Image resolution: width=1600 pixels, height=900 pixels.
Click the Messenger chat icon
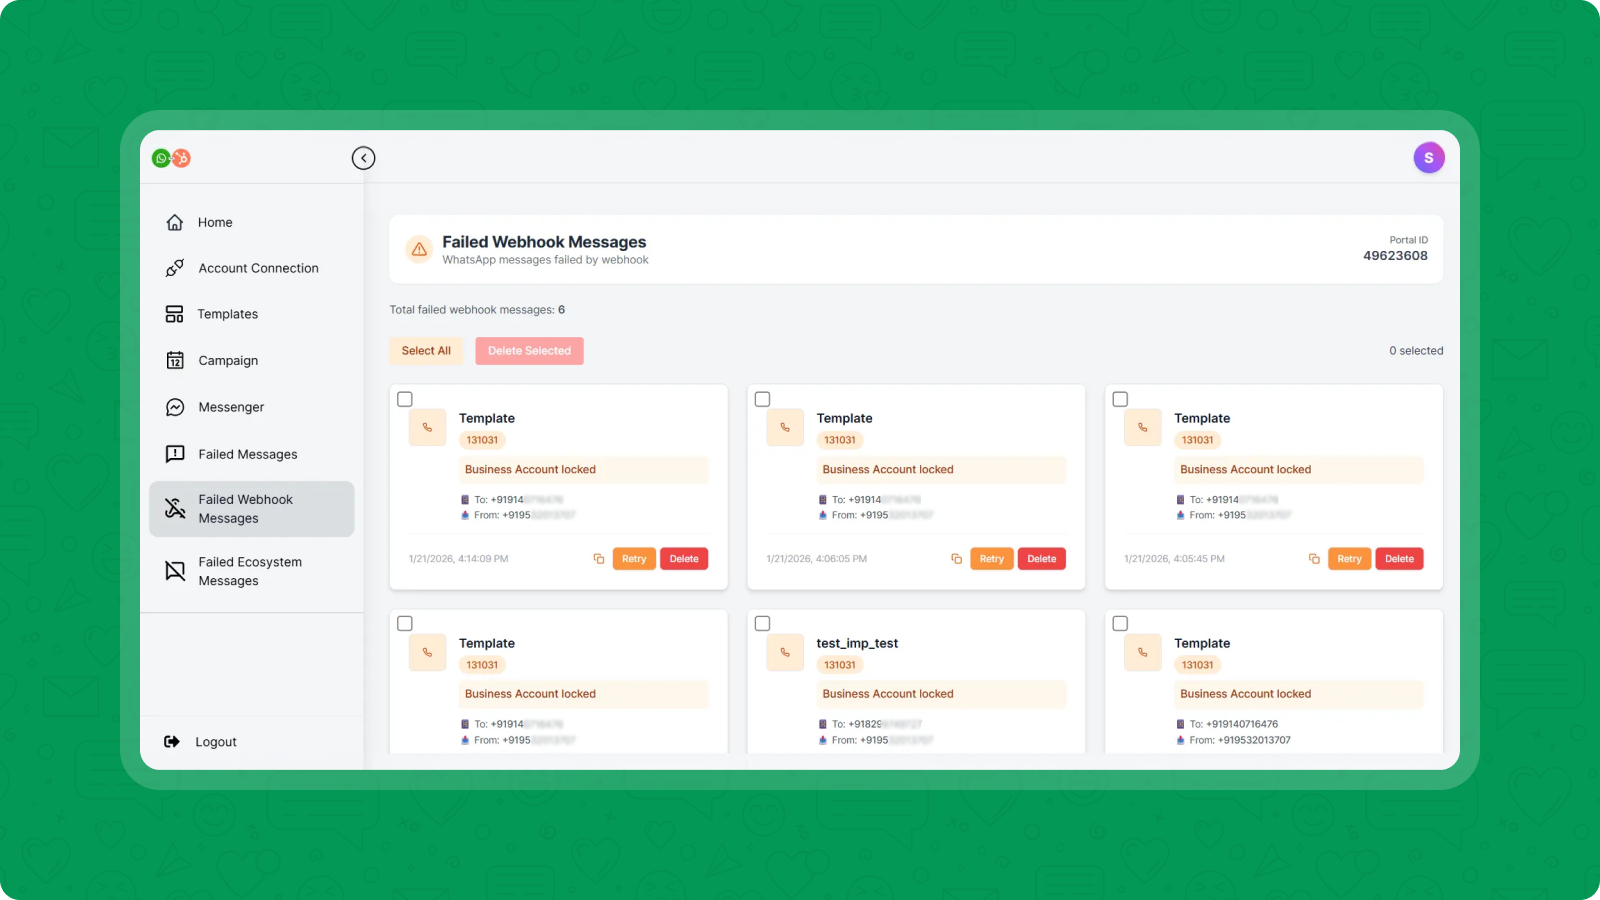[175, 407]
